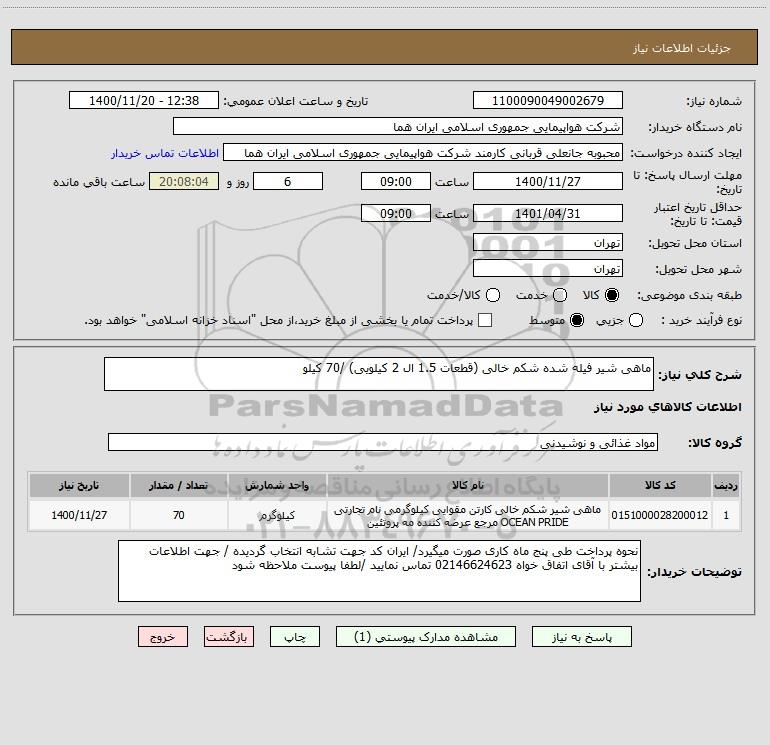770x745 pixels.
Task: Click the price validity date 1401/04/31 field
Action: point(548,213)
